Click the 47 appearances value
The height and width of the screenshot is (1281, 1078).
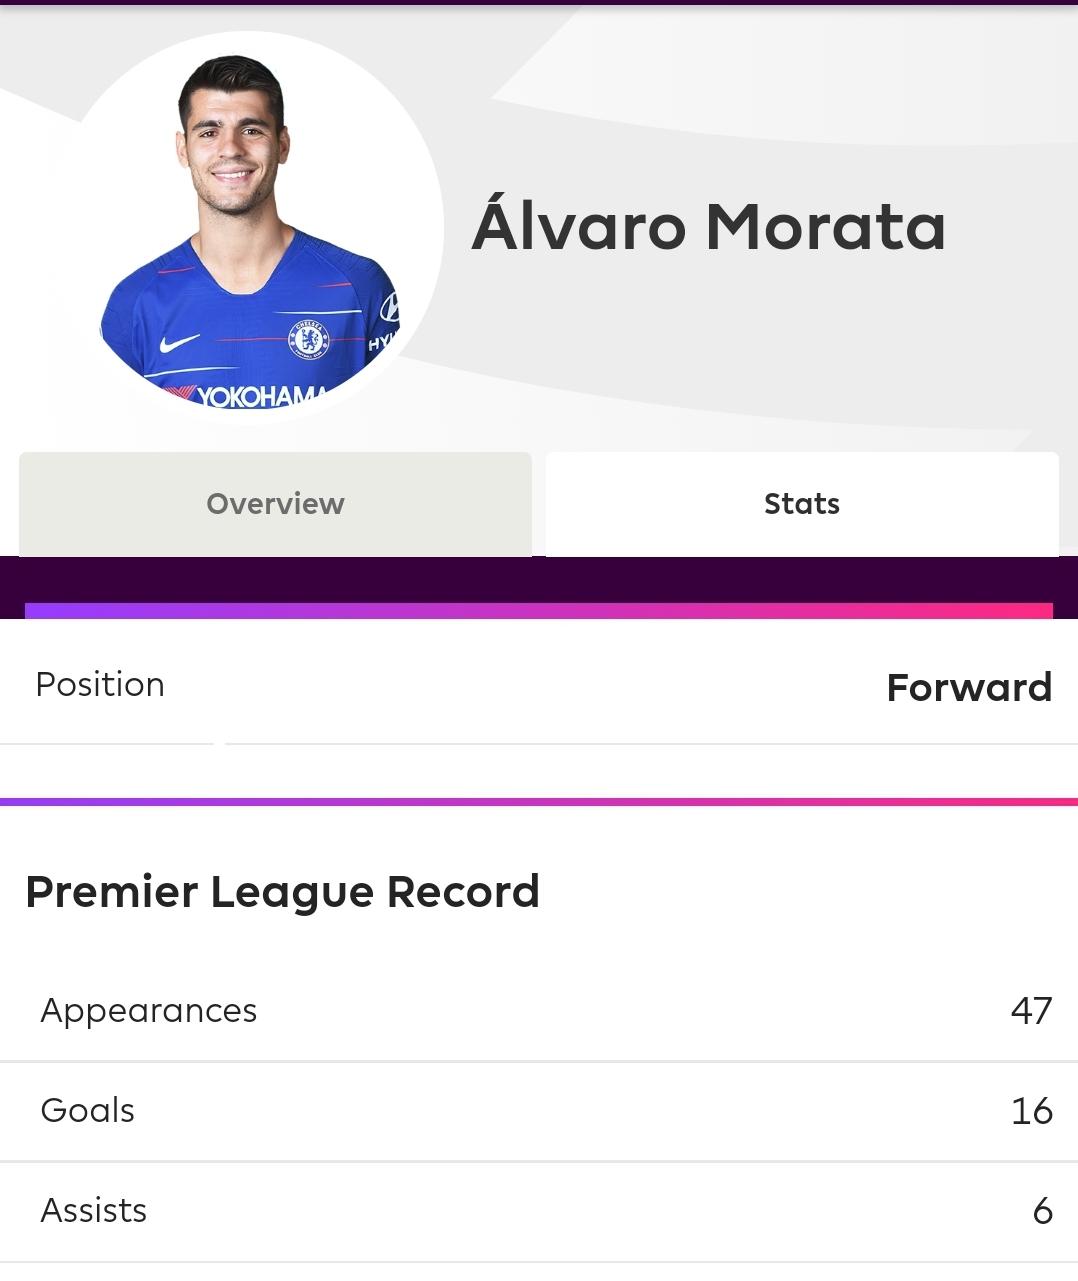(1031, 1011)
